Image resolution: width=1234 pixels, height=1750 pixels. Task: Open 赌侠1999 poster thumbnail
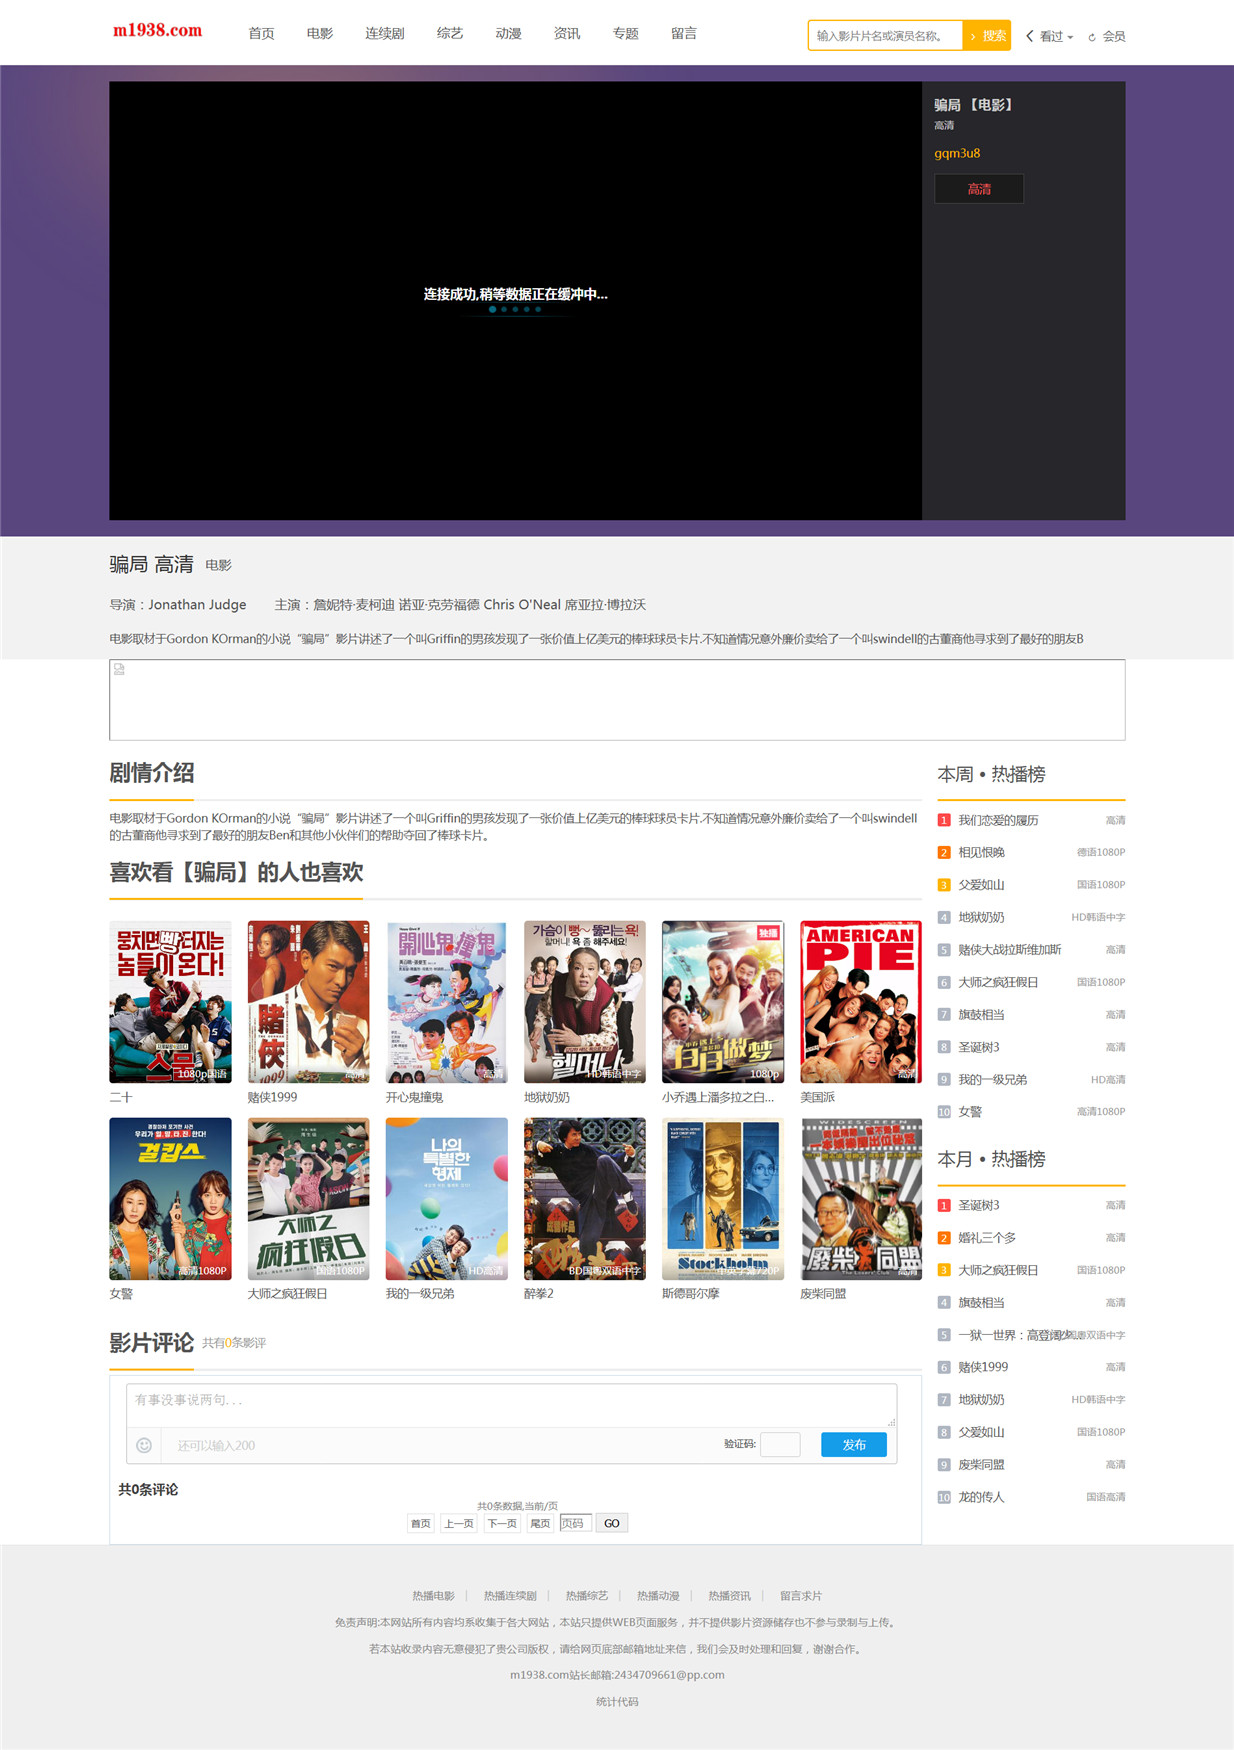click(308, 1002)
